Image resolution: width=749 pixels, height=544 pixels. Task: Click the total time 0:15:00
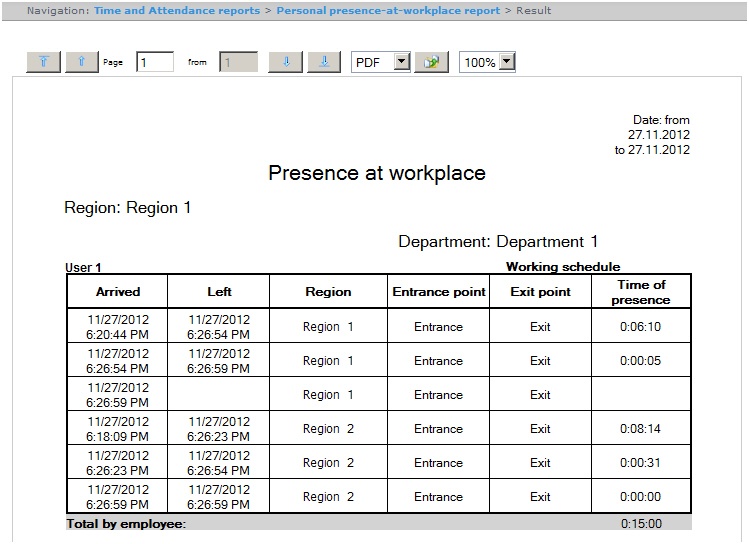point(642,524)
